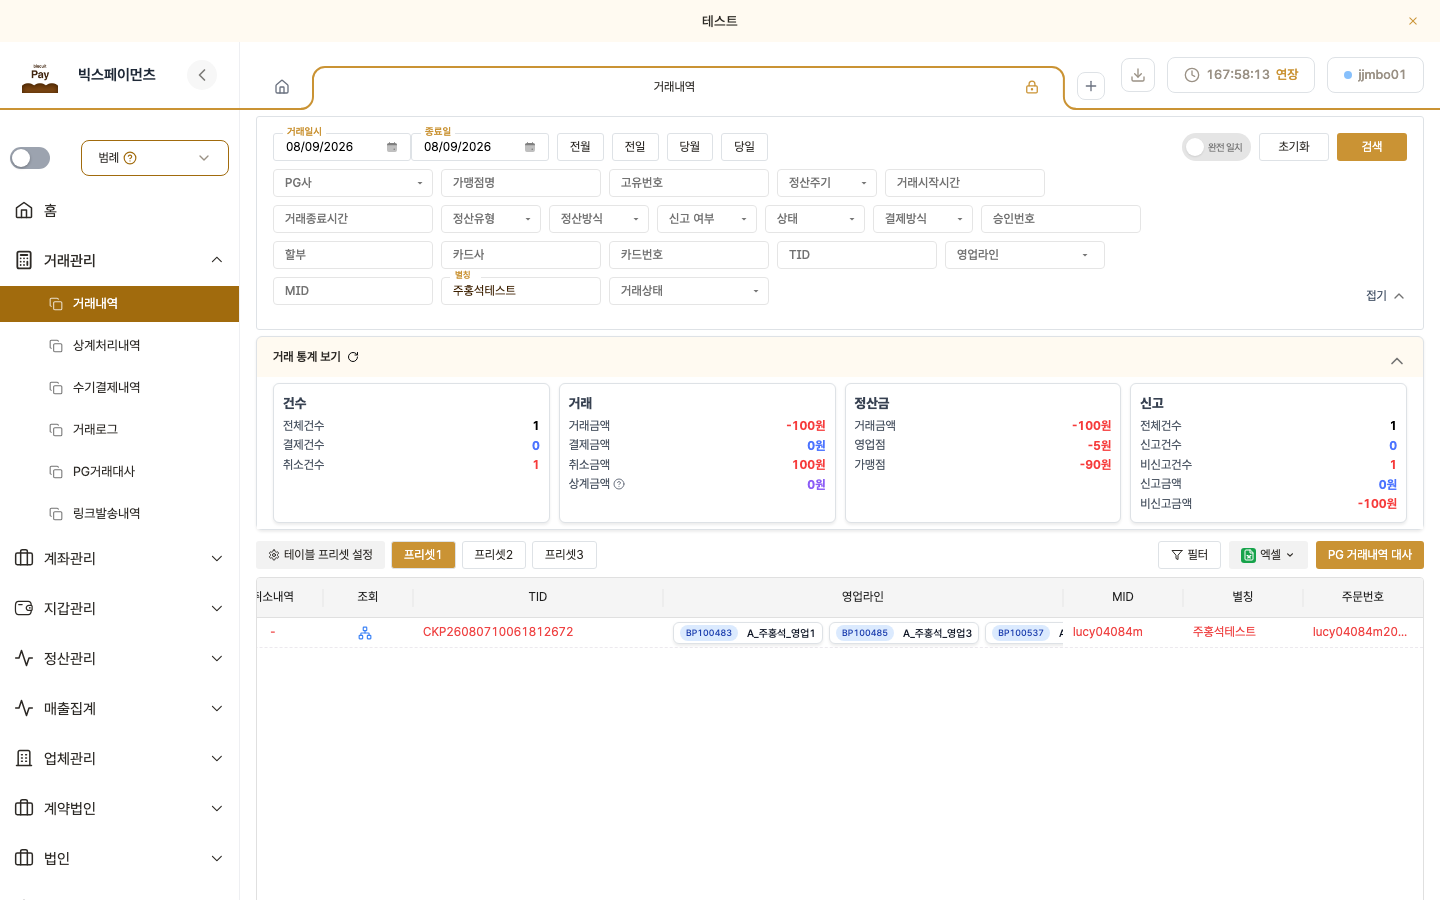1440x900 pixels.
Task: Click the 가맹점명 input field
Action: pyautogui.click(x=521, y=183)
